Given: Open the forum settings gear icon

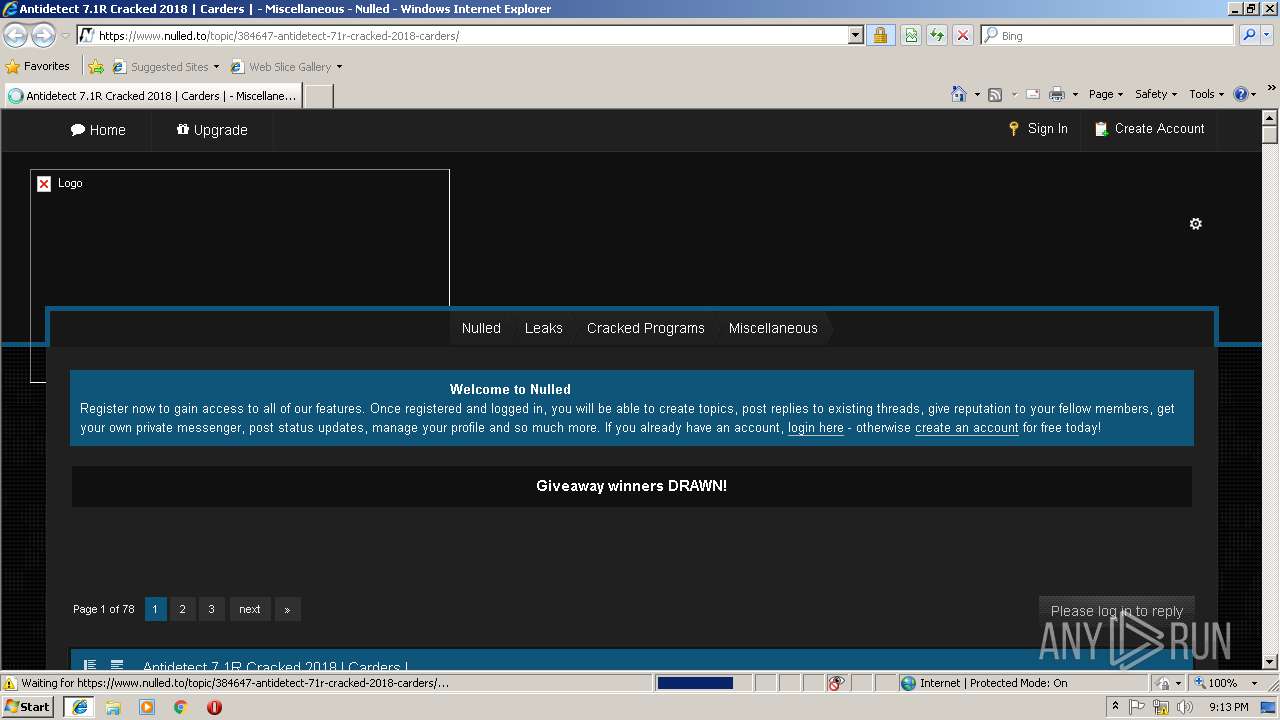Looking at the screenshot, I should tap(1195, 224).
